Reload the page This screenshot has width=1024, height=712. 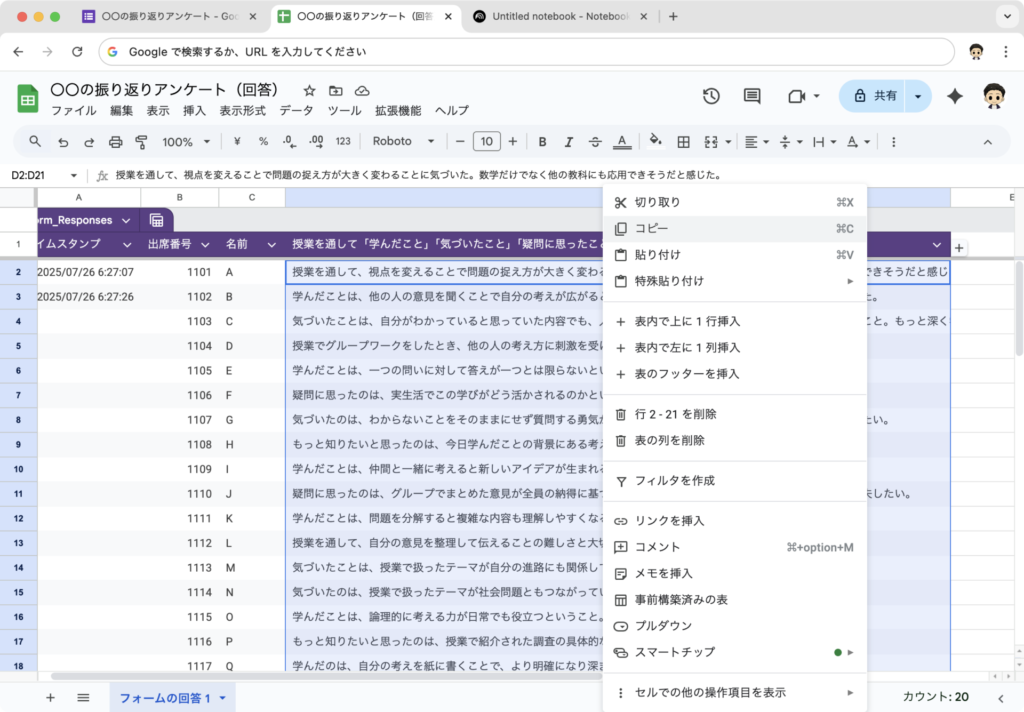(x=77, y=52)
